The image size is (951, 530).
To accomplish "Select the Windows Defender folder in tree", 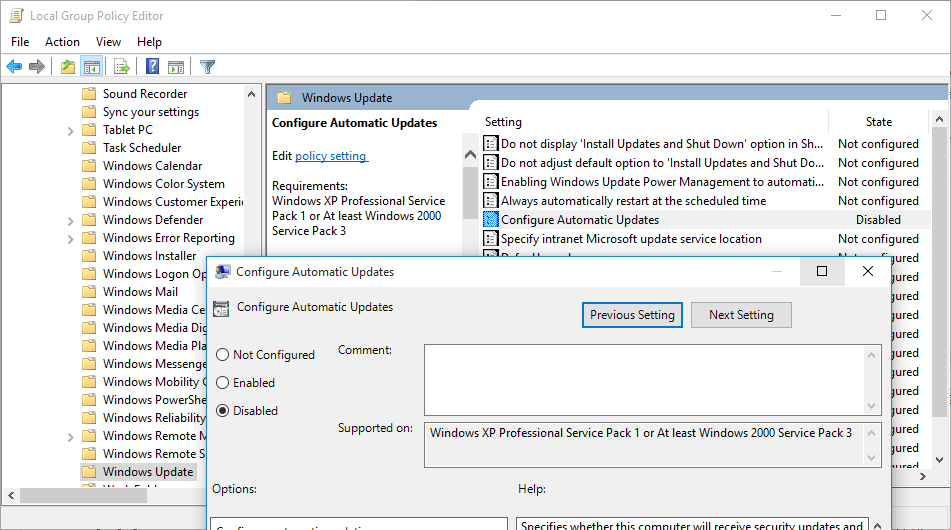I will click(x=152, y=220).
